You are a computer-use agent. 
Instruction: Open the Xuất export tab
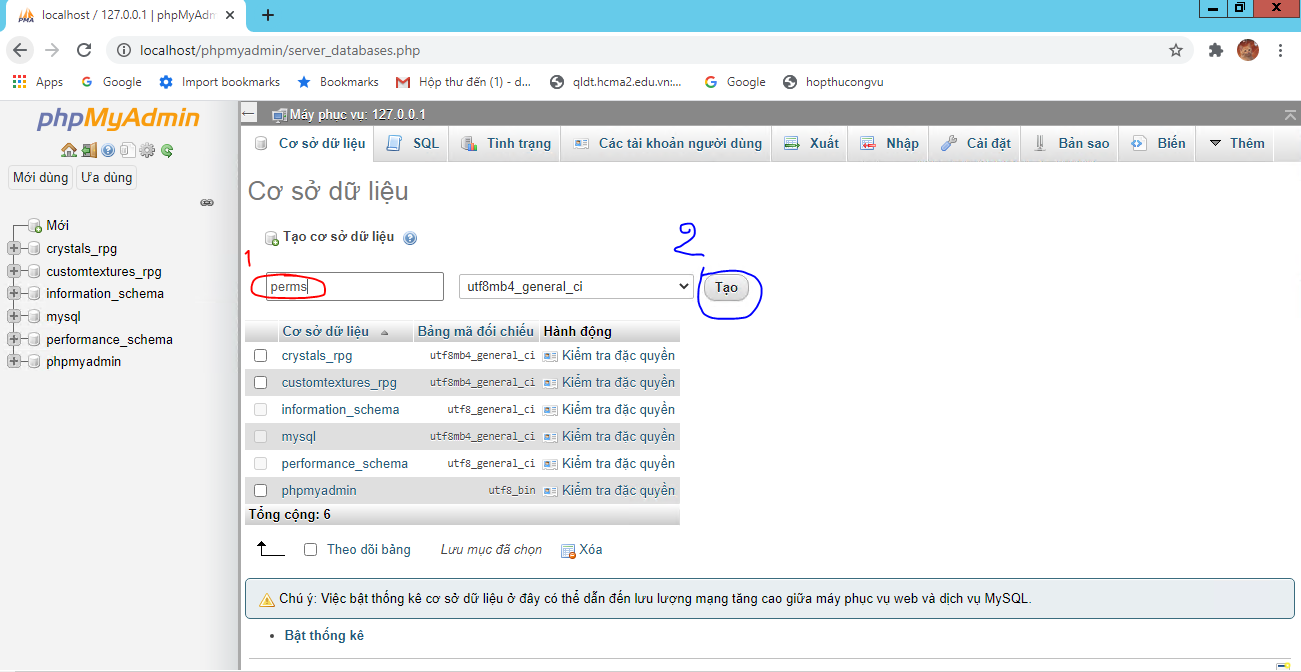[811, 143]
